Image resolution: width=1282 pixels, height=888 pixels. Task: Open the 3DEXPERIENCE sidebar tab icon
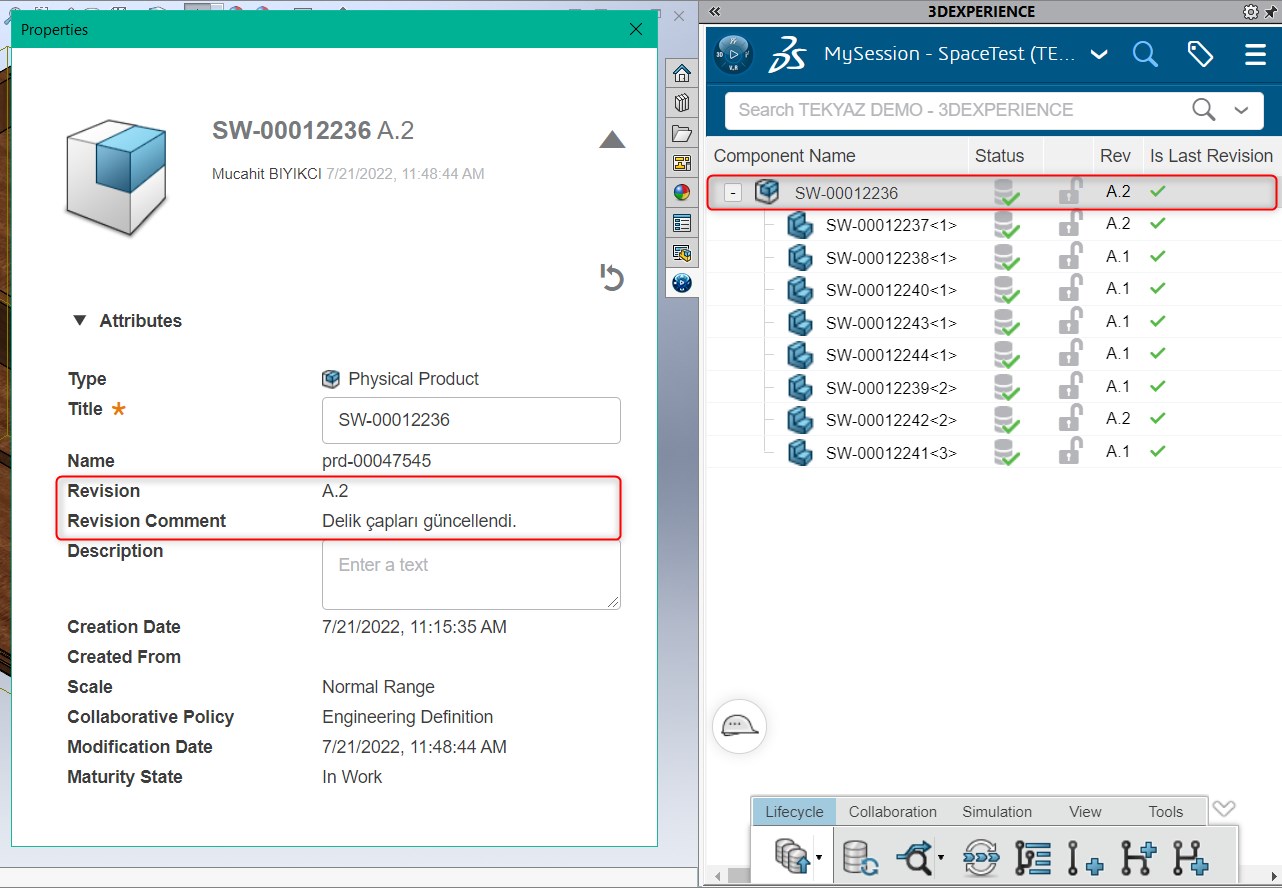tap(682, 283)
